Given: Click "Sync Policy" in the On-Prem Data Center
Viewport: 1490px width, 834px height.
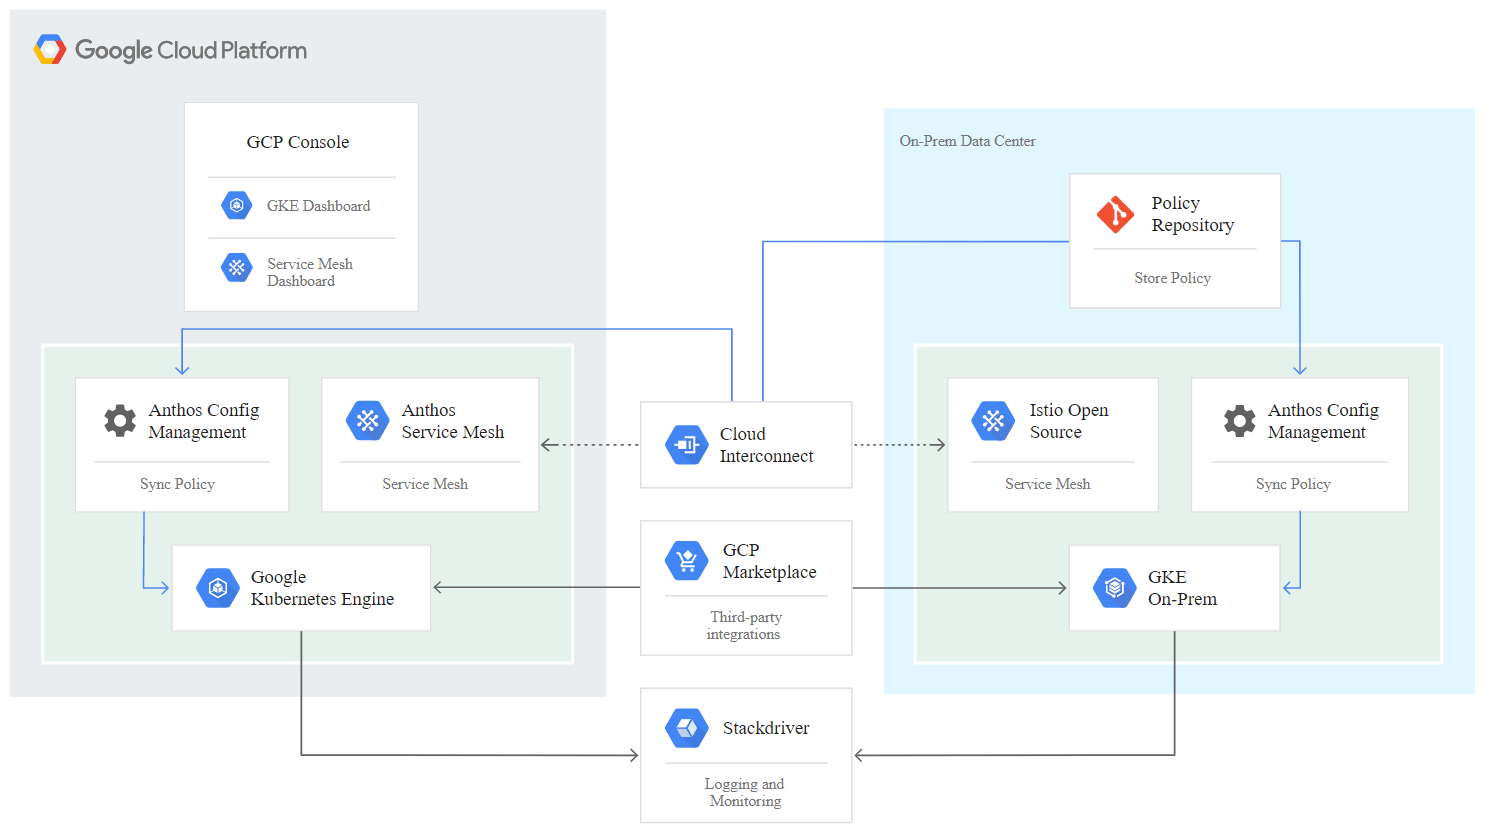Looking at the screenshot, I should (1293, 484).
